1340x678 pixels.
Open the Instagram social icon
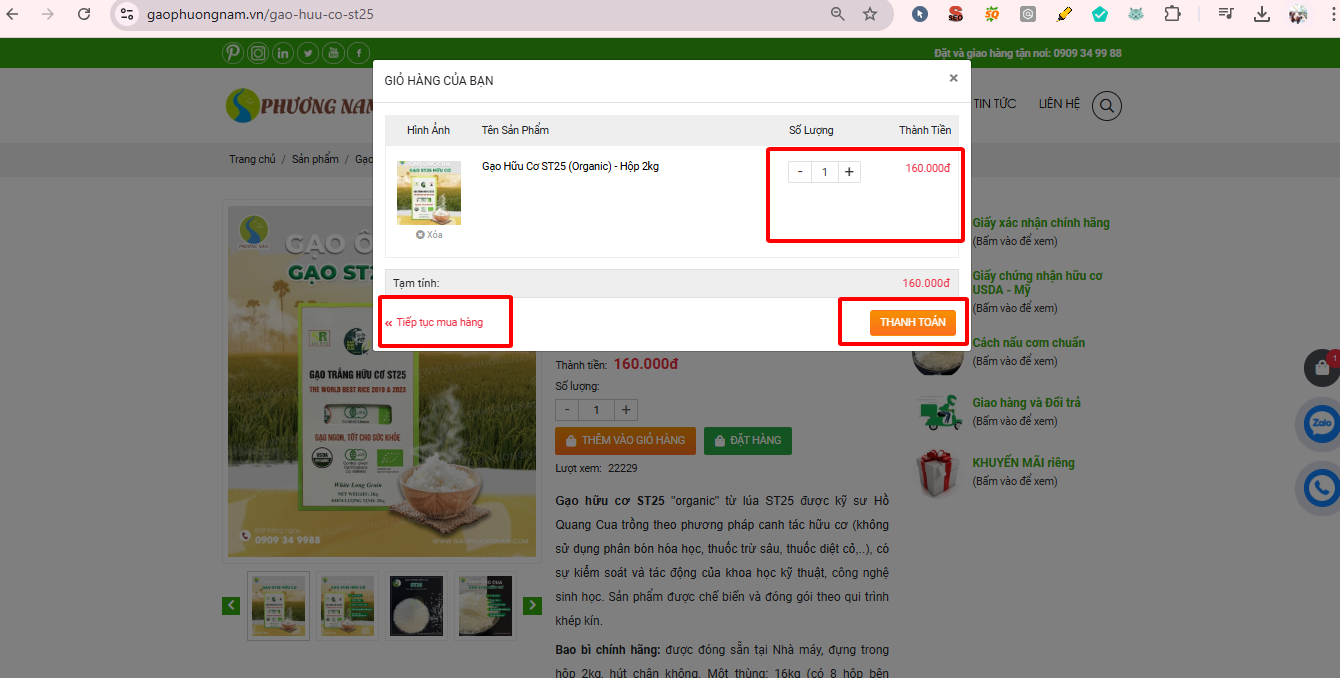258,53
